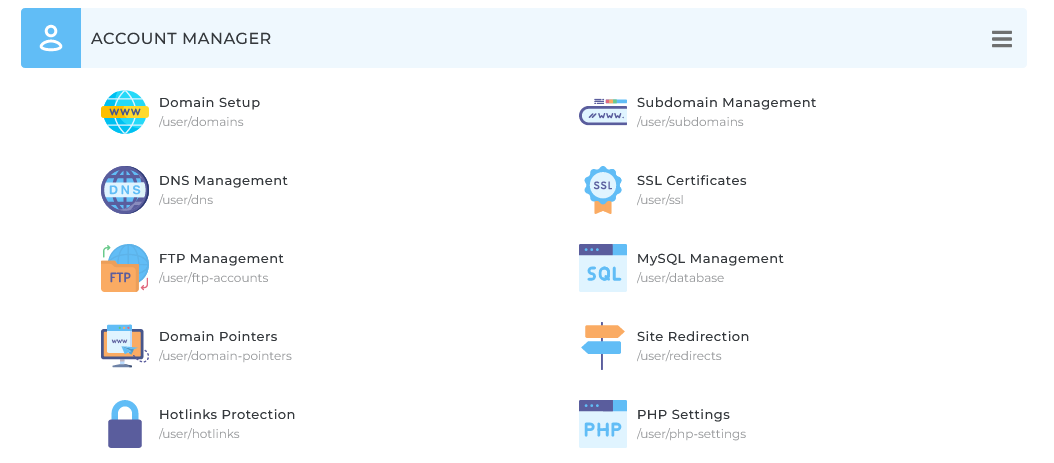Go to DNS Management text link
The height and width of the screenshot is (463, 1054).
pyautogui.click(x=223, y=181)
